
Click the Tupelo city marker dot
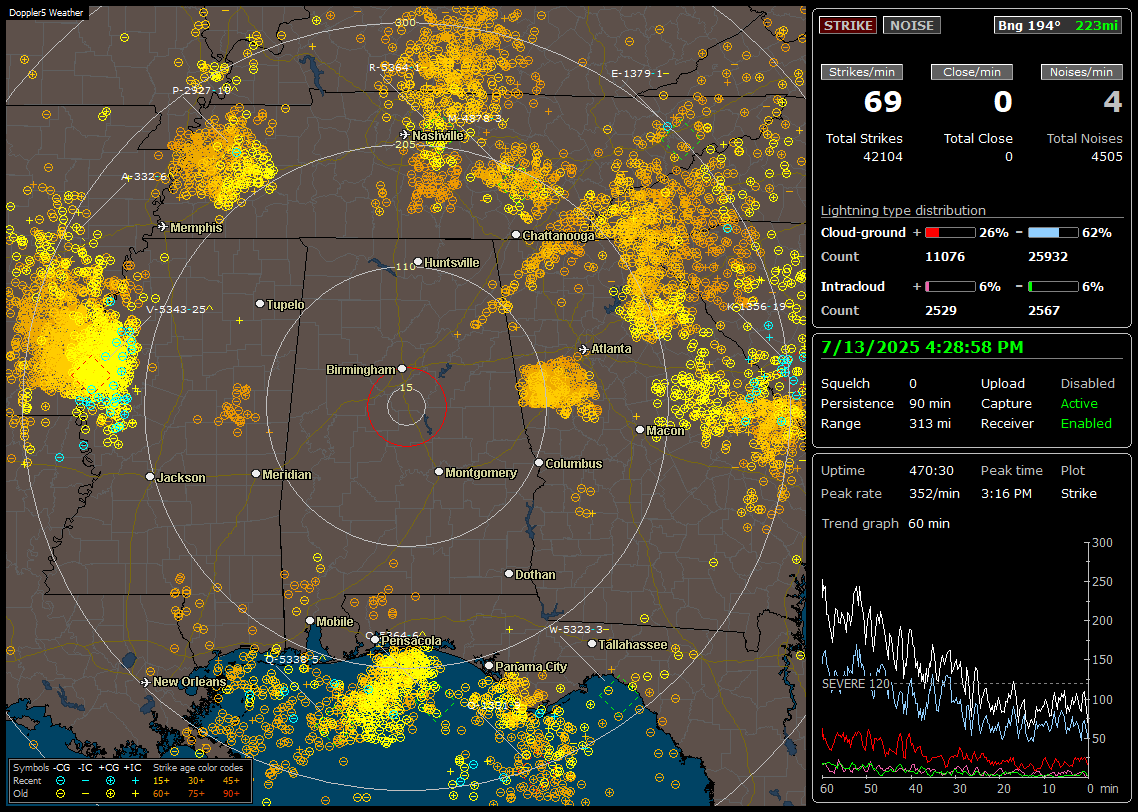(260, 303)
